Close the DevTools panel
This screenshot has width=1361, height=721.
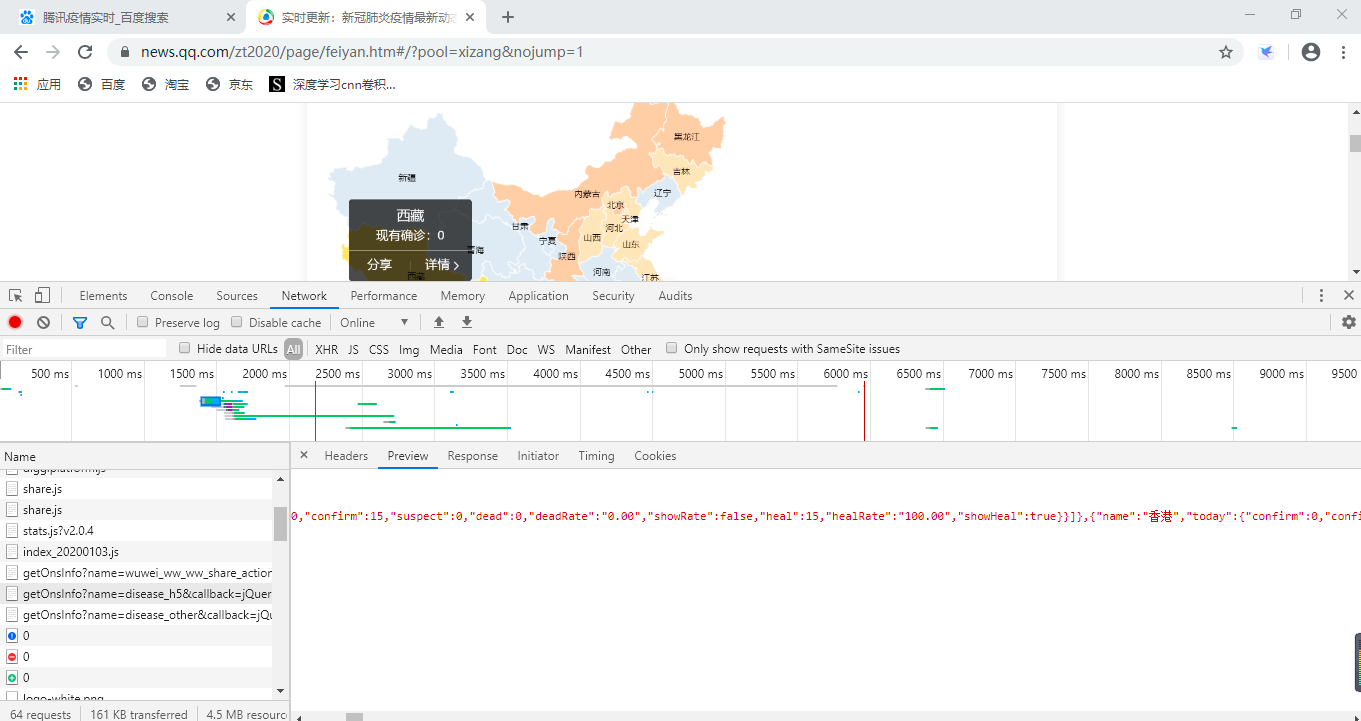pos(1349,295)
